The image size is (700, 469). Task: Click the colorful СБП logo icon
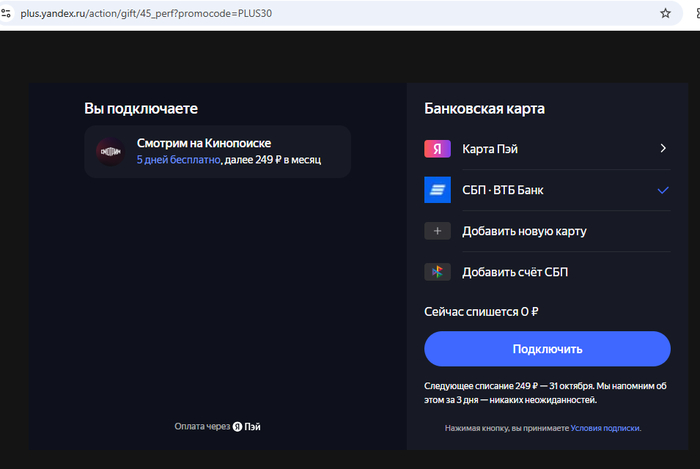(x=437, y=272)
